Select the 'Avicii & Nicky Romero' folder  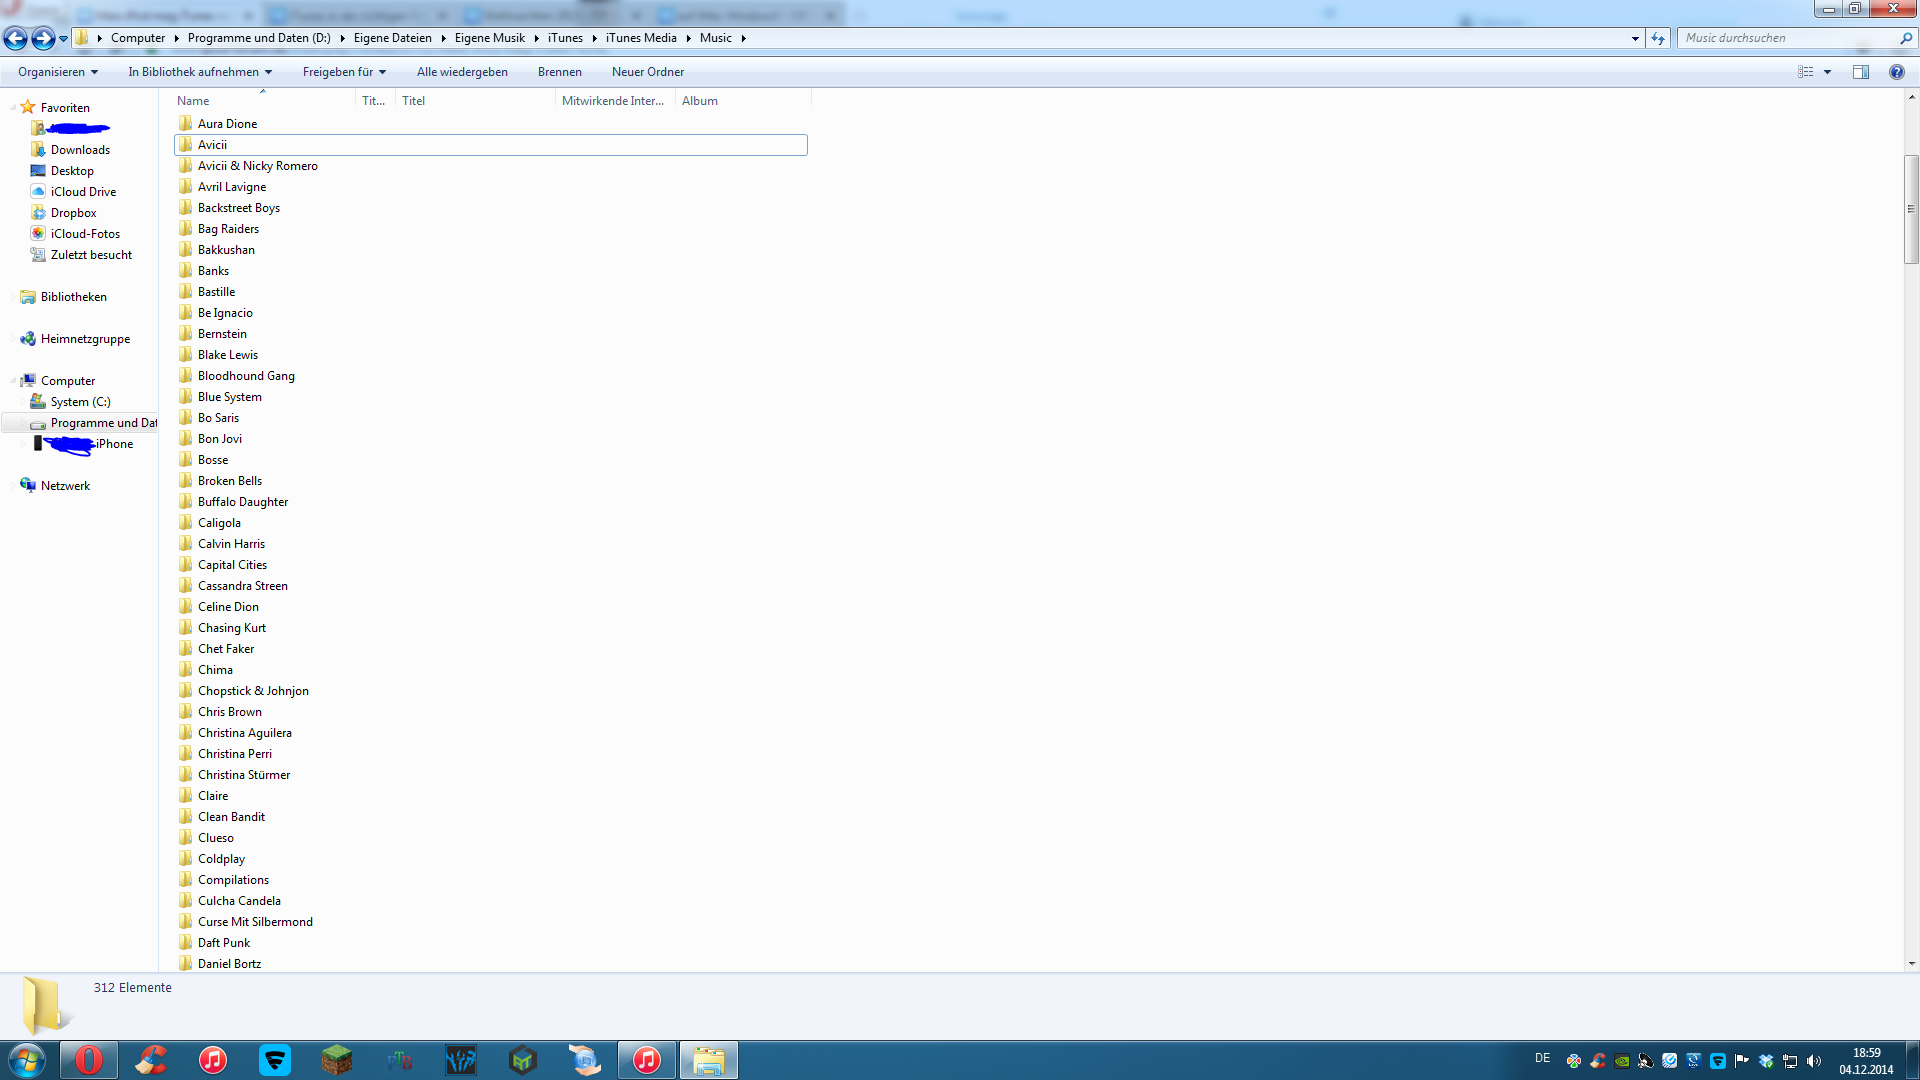(257, 166)
